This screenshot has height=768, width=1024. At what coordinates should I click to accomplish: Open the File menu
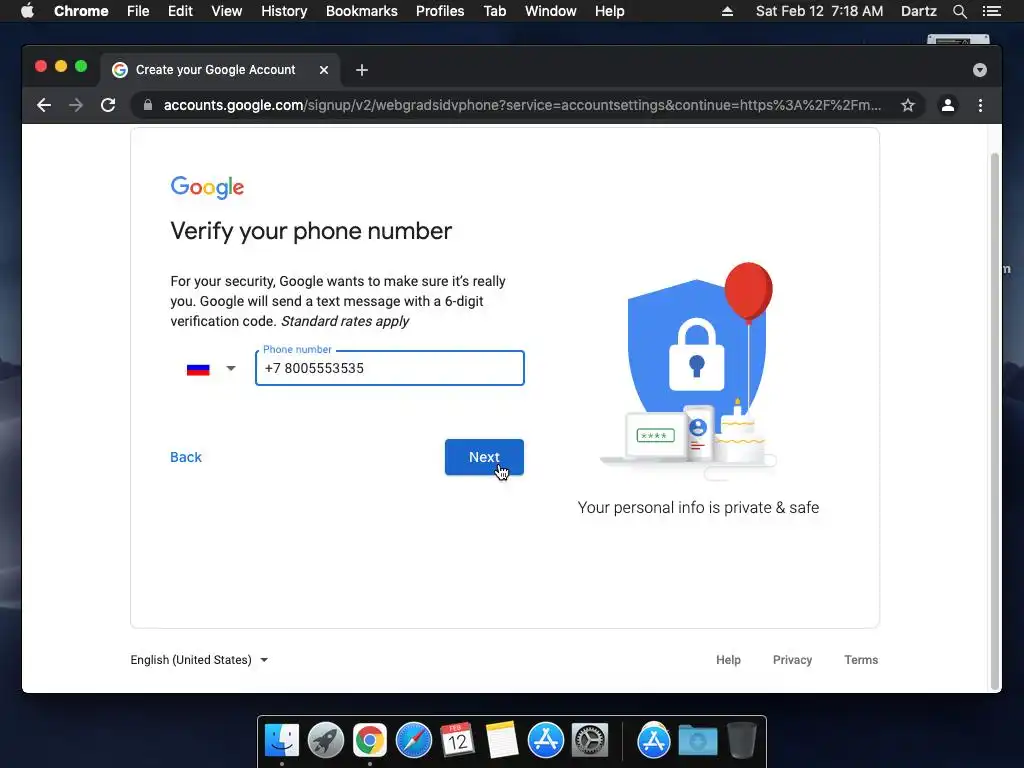pos(138,11)
